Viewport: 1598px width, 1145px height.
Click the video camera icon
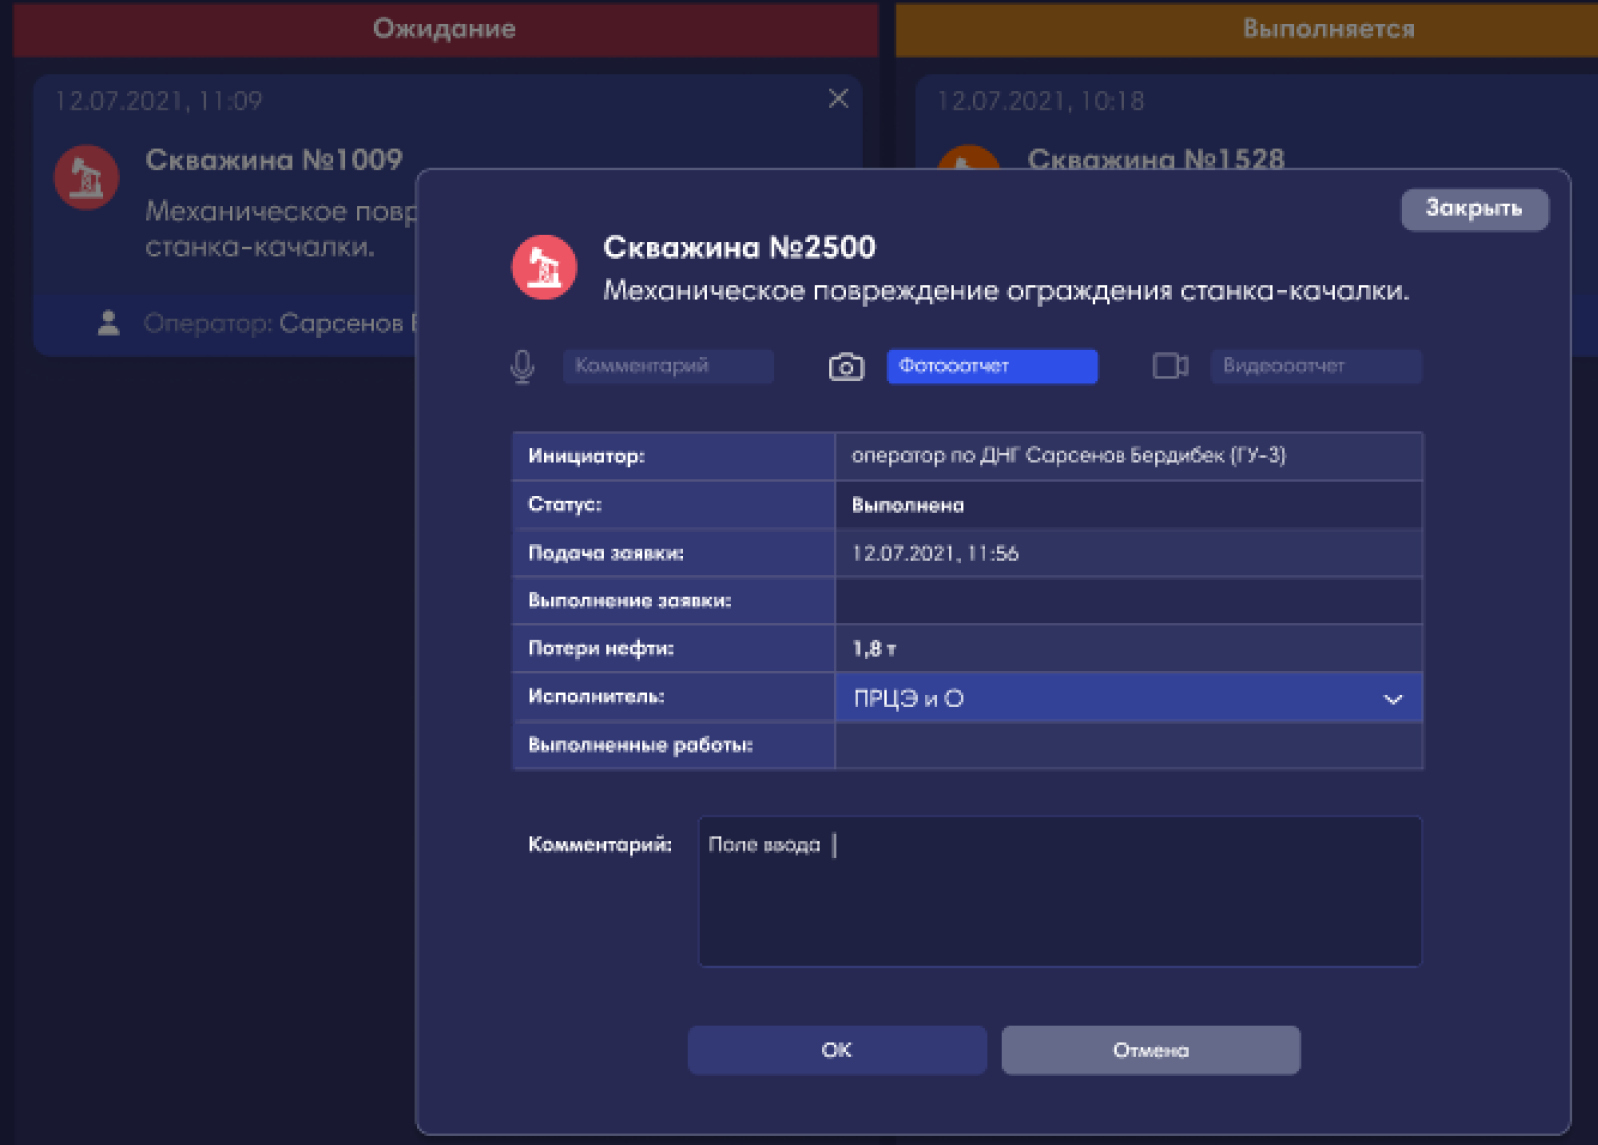coord(1169,366)
